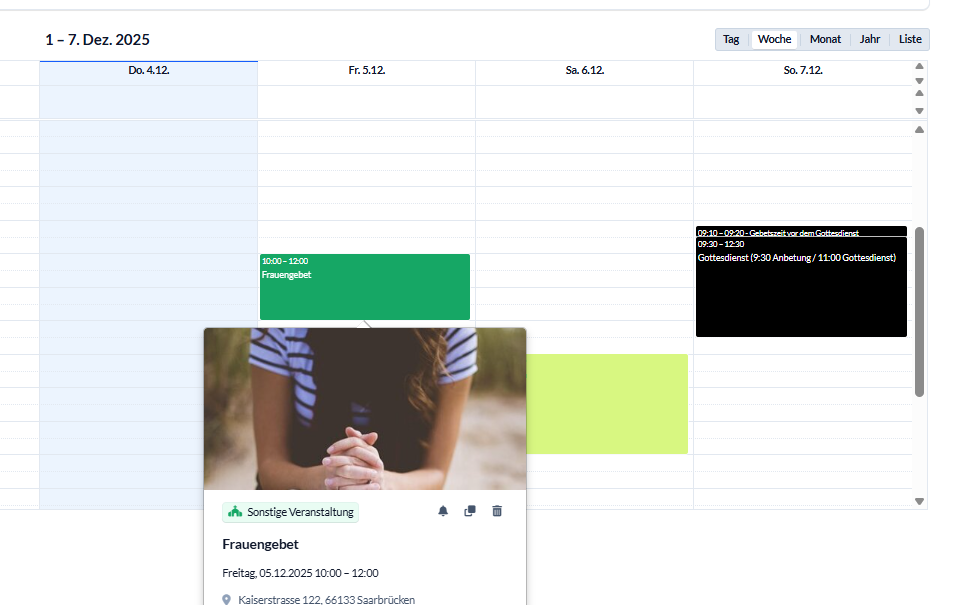The width and height of the screenshot is (954, 605).
Task: Select the Woche view tab
Action: pos(774,39)
